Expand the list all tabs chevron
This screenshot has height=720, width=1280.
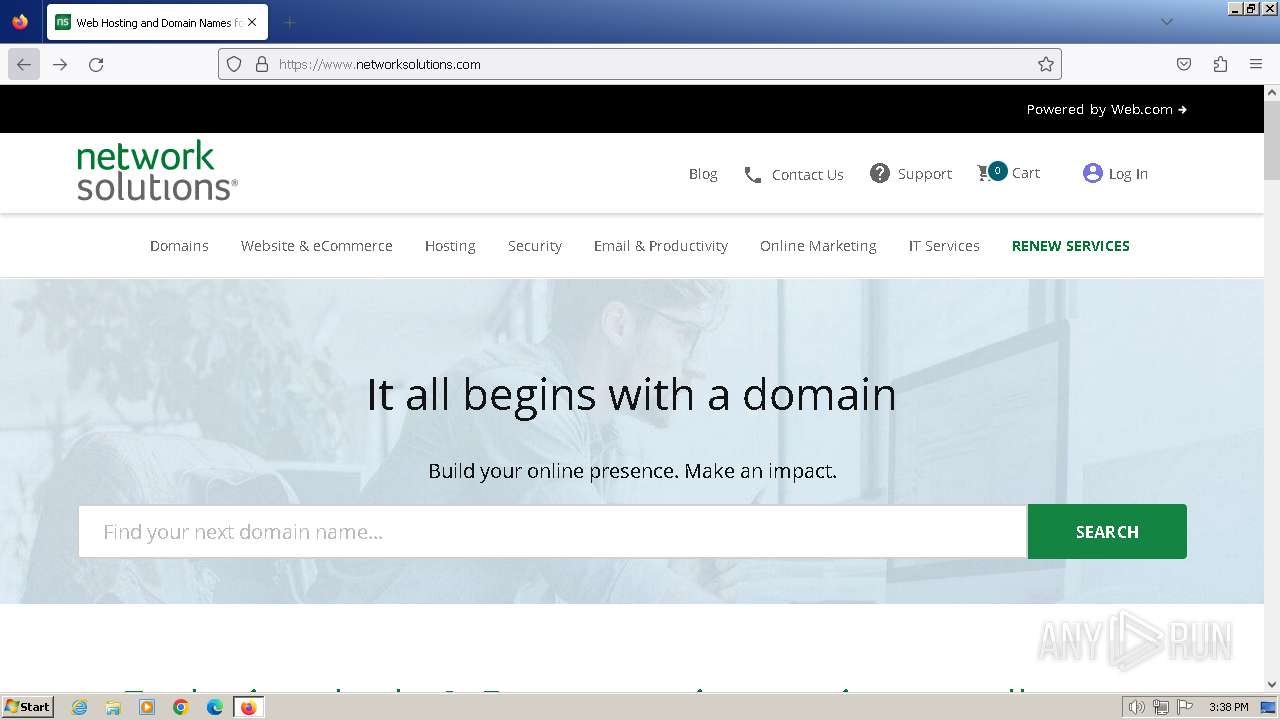(x=1166, y=22)
